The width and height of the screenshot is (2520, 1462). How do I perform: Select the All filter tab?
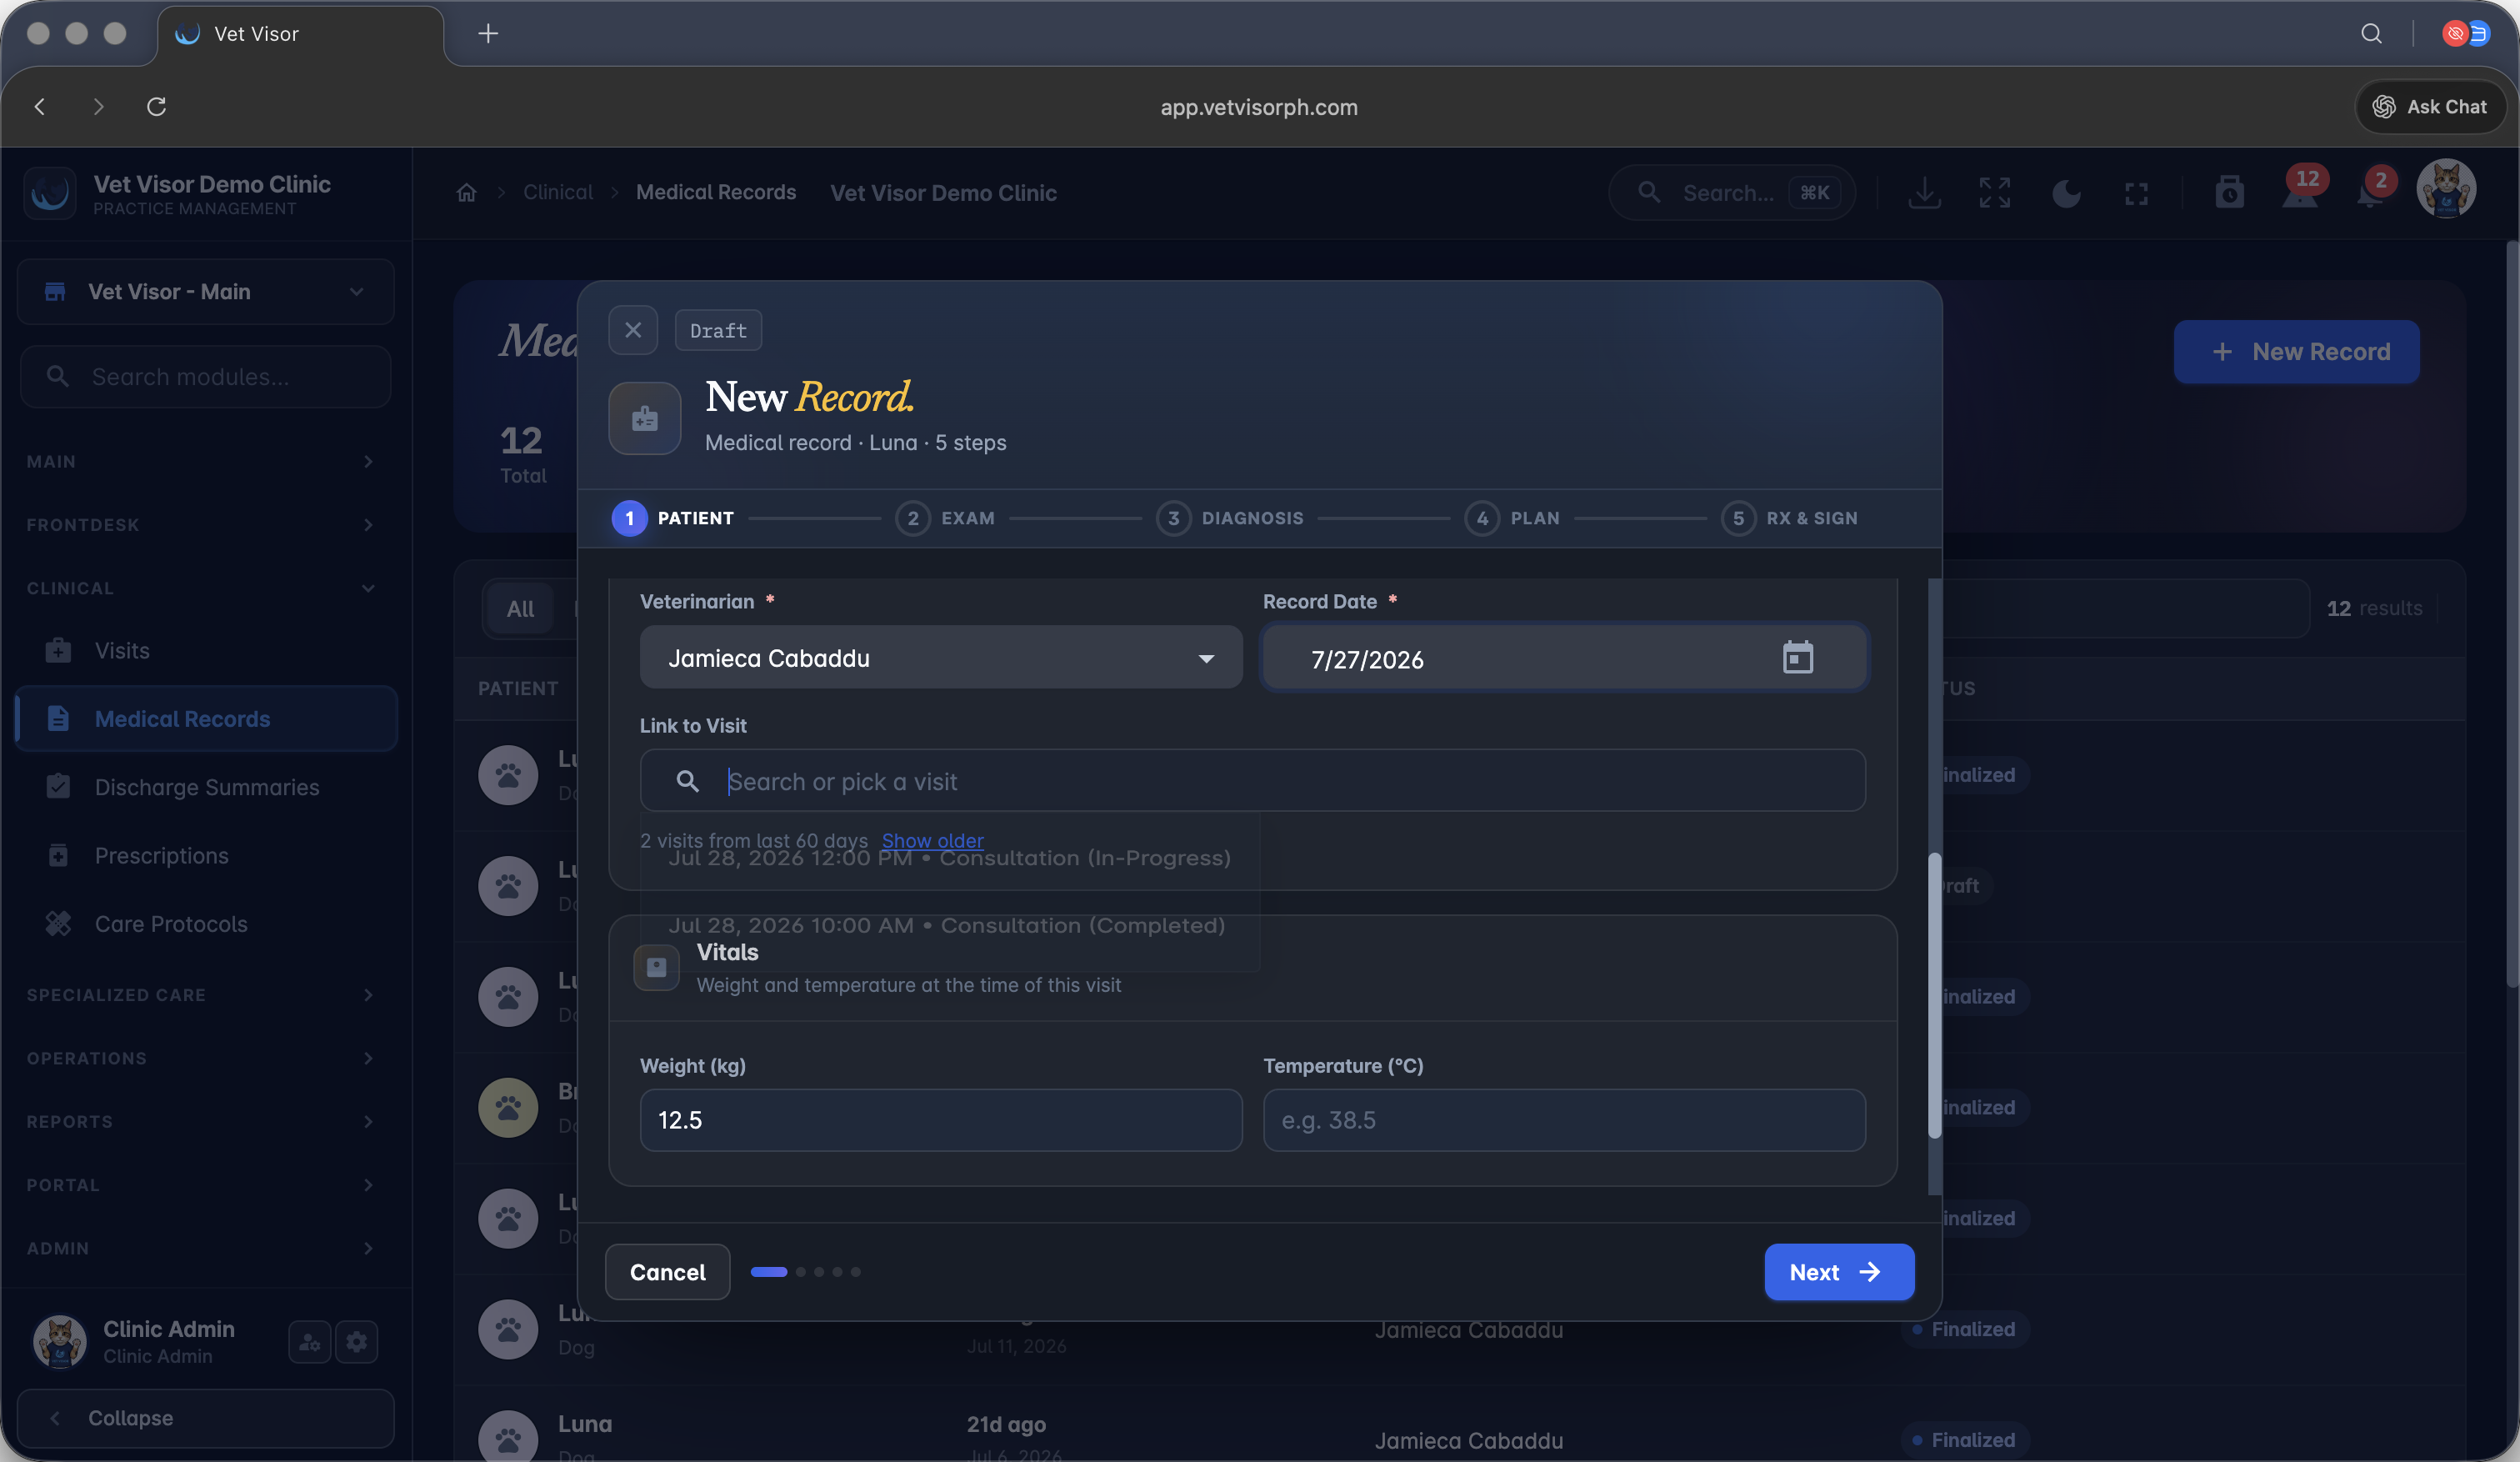click(520, 608)
